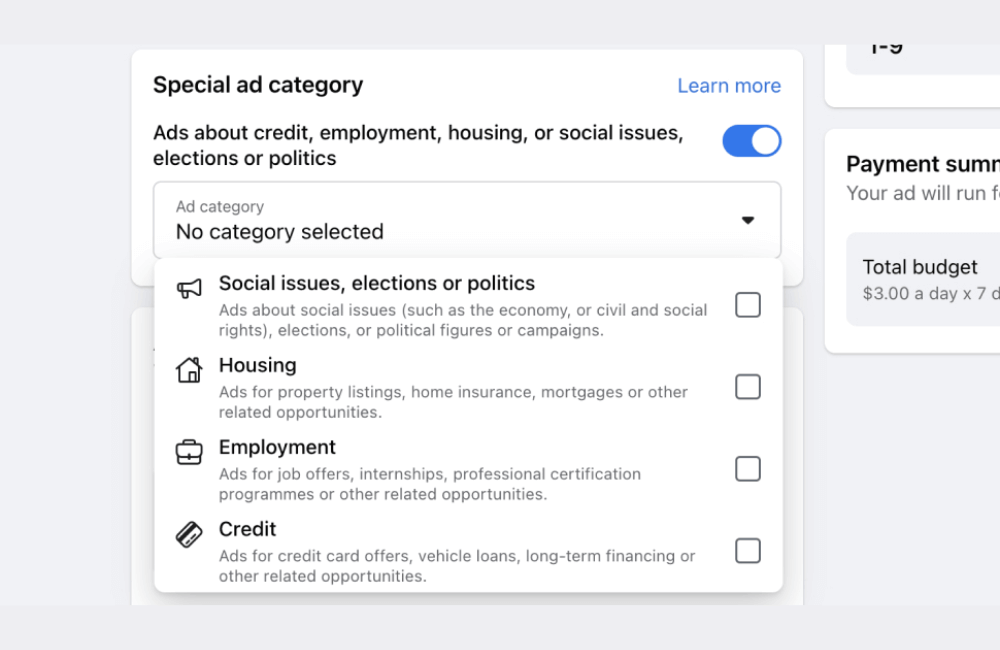This screenshot has height=650, width=1000.
Task: Open the Learn more link
Action: pos(729,86)
